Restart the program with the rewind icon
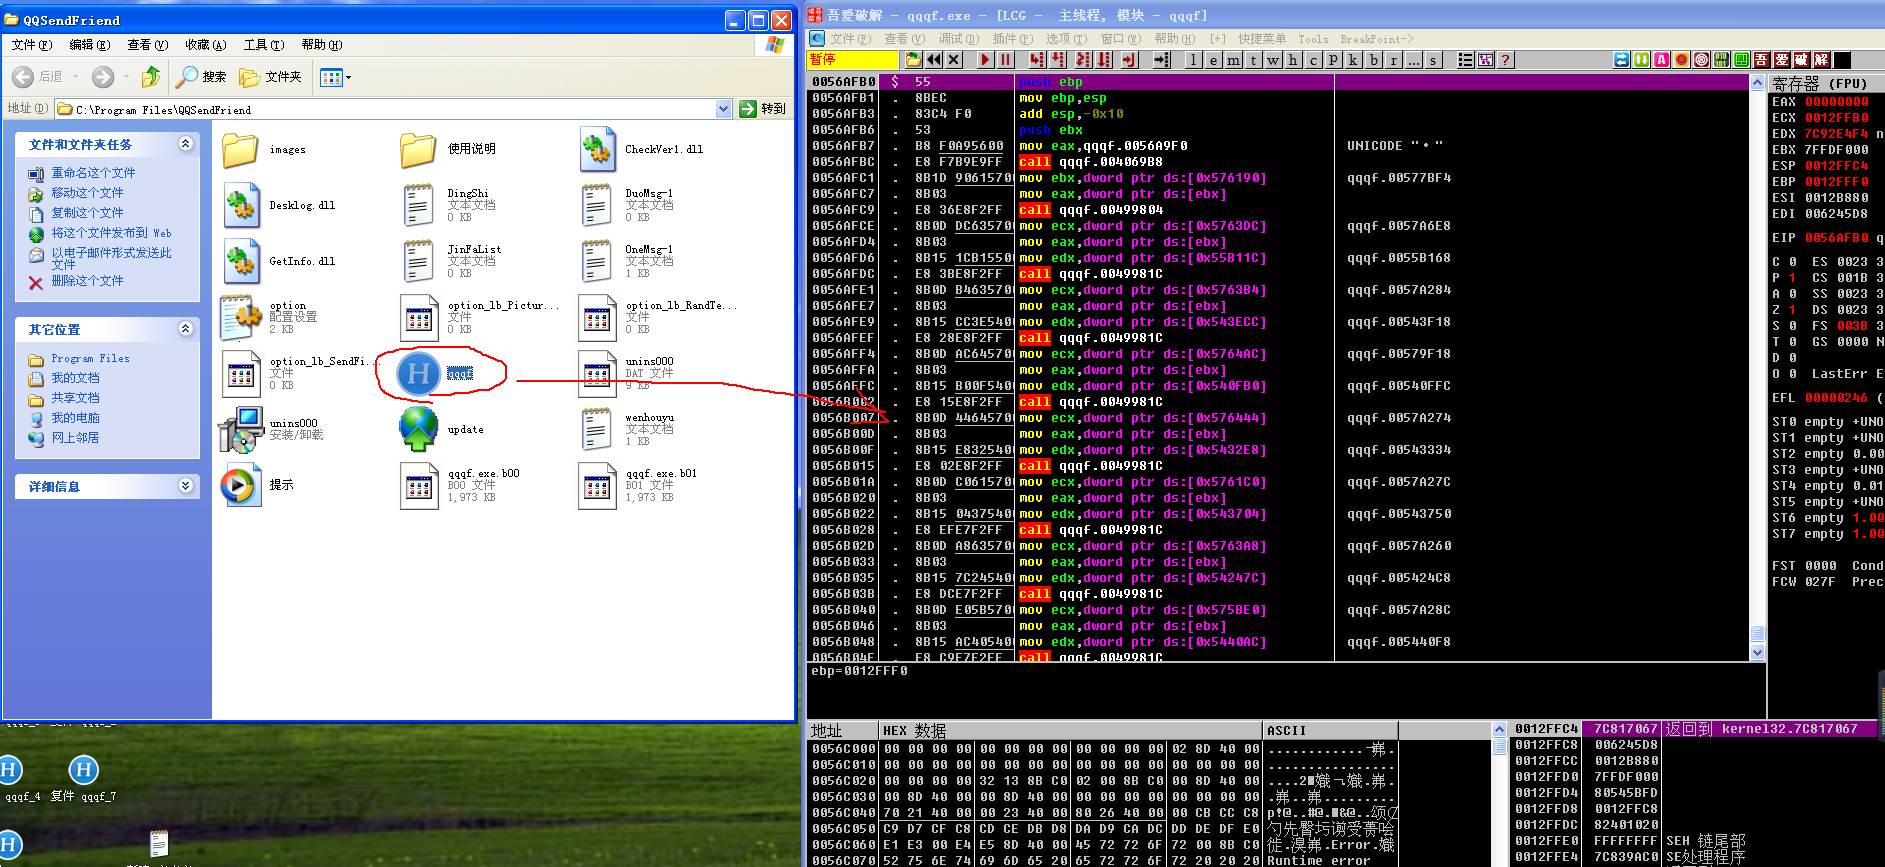 pyautogui.click(x=934, y=60)
